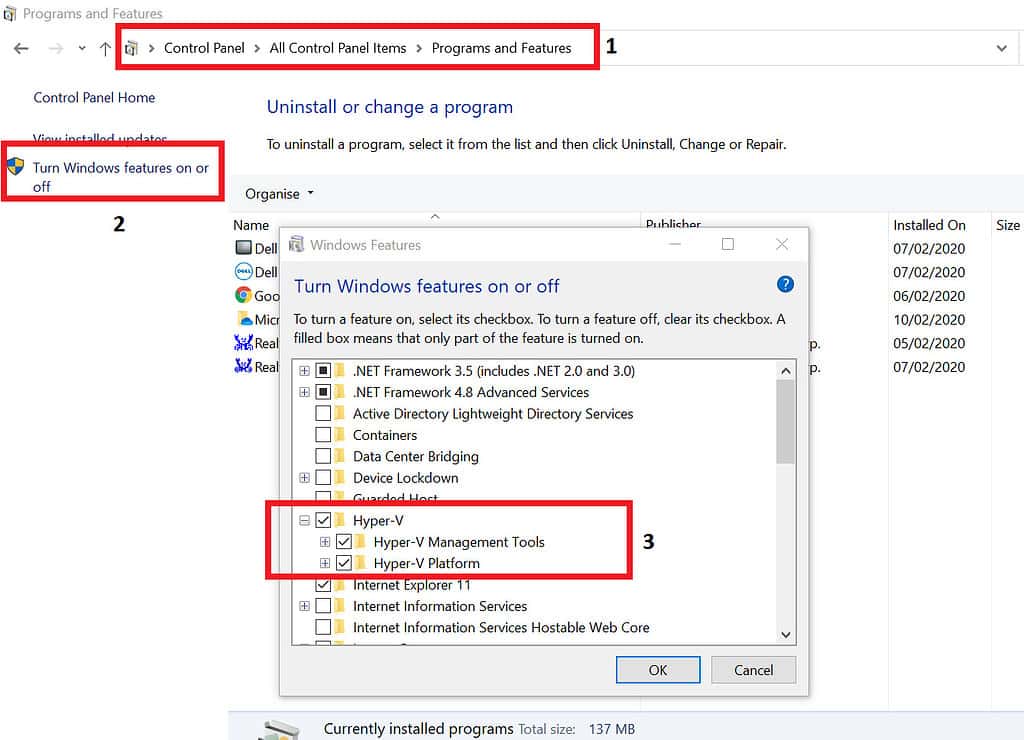Toggle .NET Framework 4.8 Advanced Services checkbox

pyautogui.click(x=323, y=393)
